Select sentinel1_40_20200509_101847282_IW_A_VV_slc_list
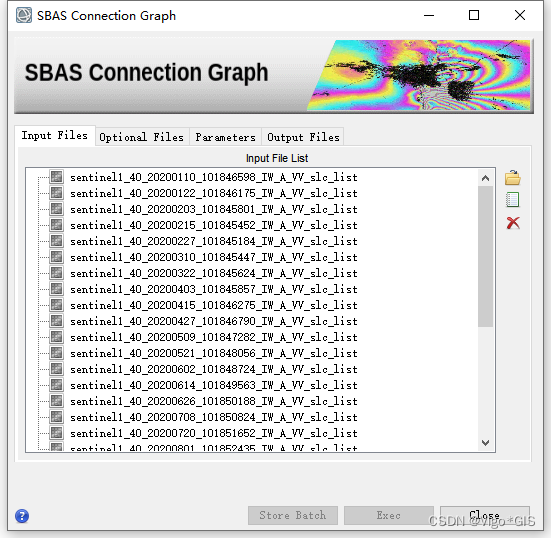551x538 pixels. click(214, 337)
